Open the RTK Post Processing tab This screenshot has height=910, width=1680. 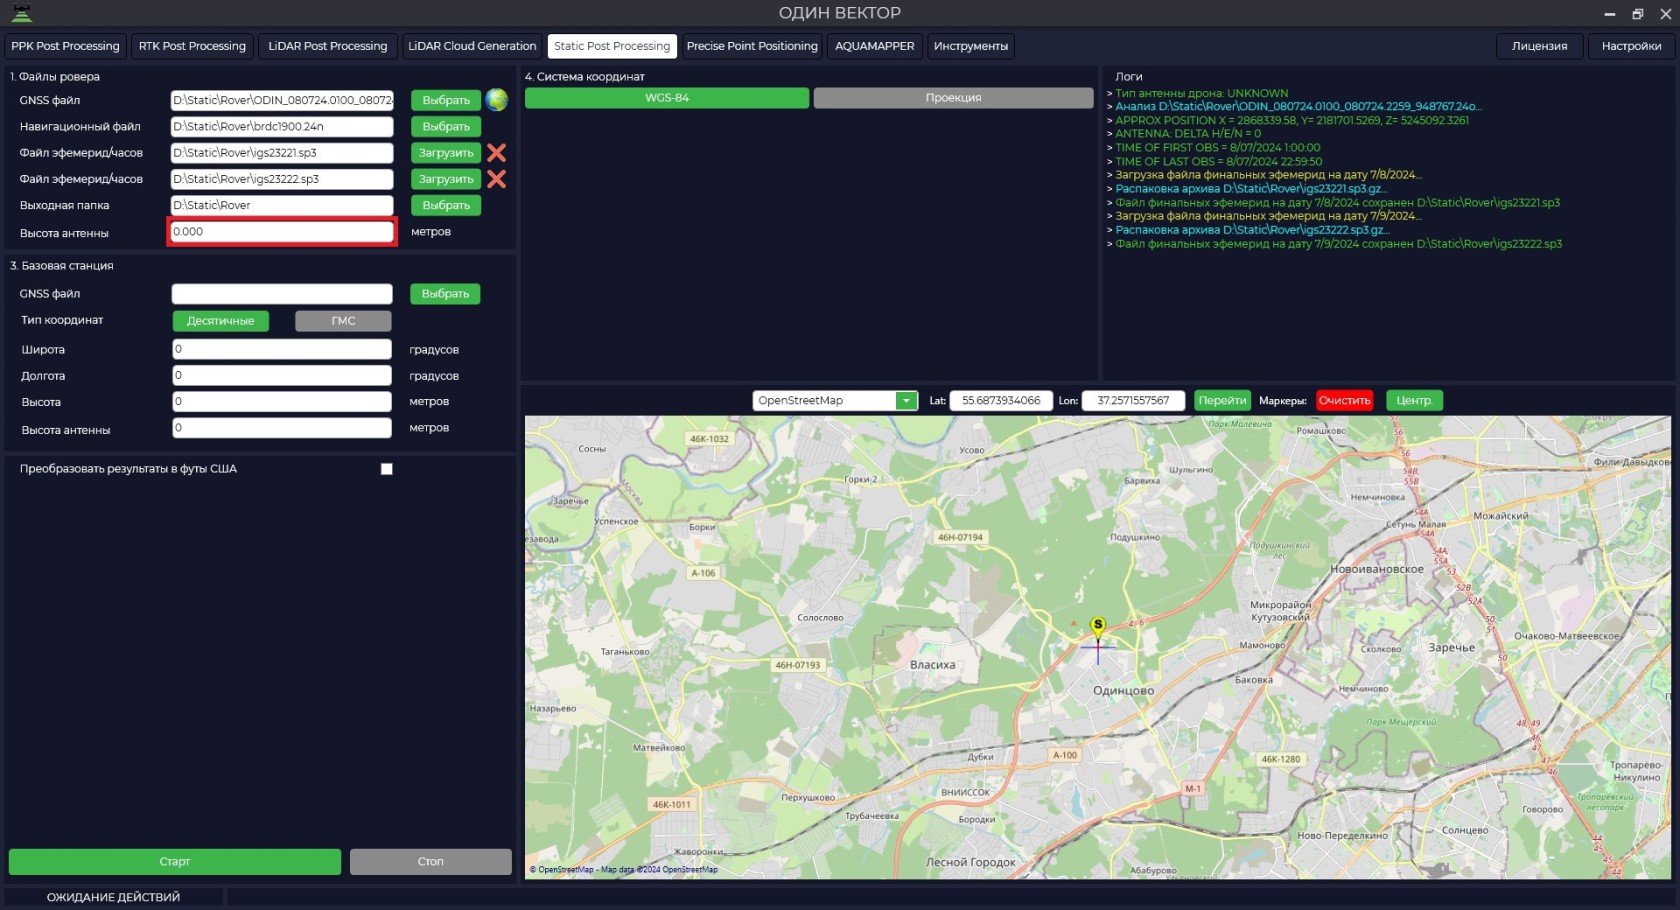(x=192, y=46)
